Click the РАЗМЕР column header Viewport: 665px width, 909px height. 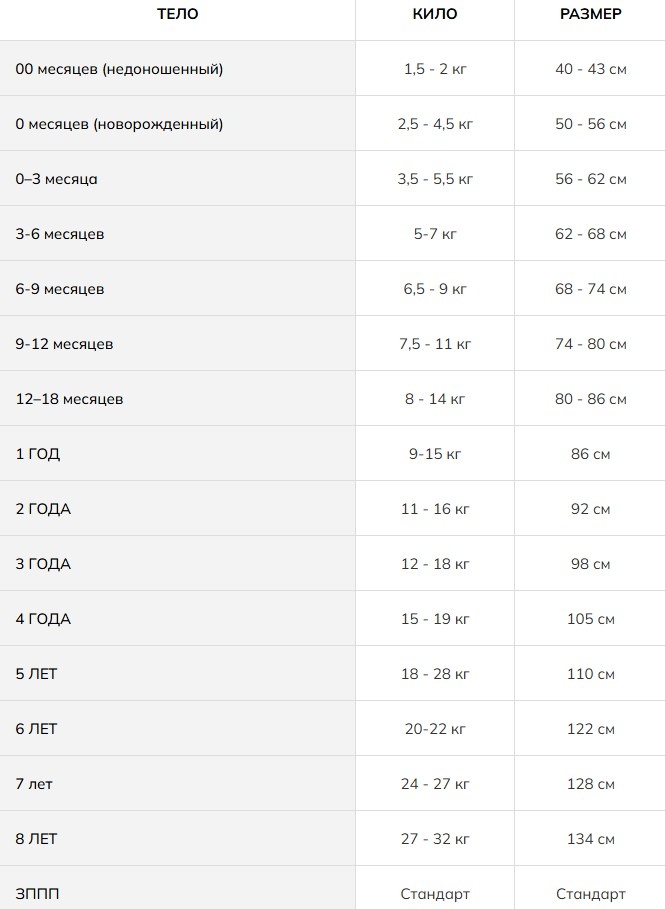tap(590, 14)
